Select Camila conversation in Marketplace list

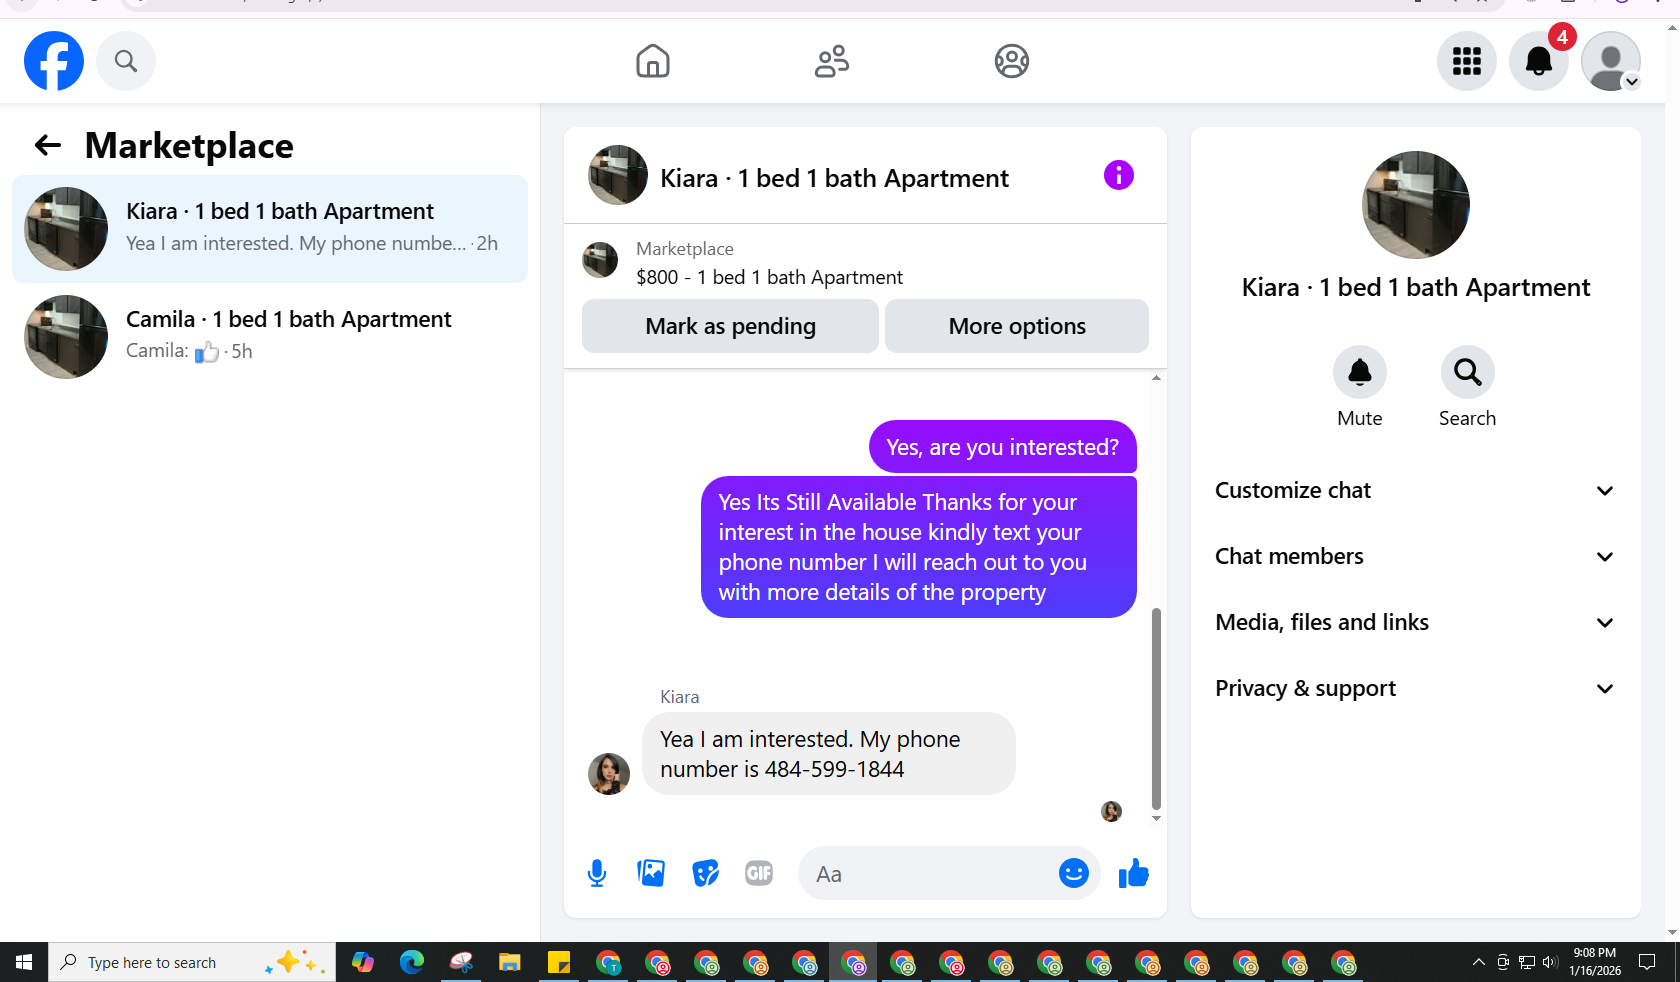pos(270,337)
